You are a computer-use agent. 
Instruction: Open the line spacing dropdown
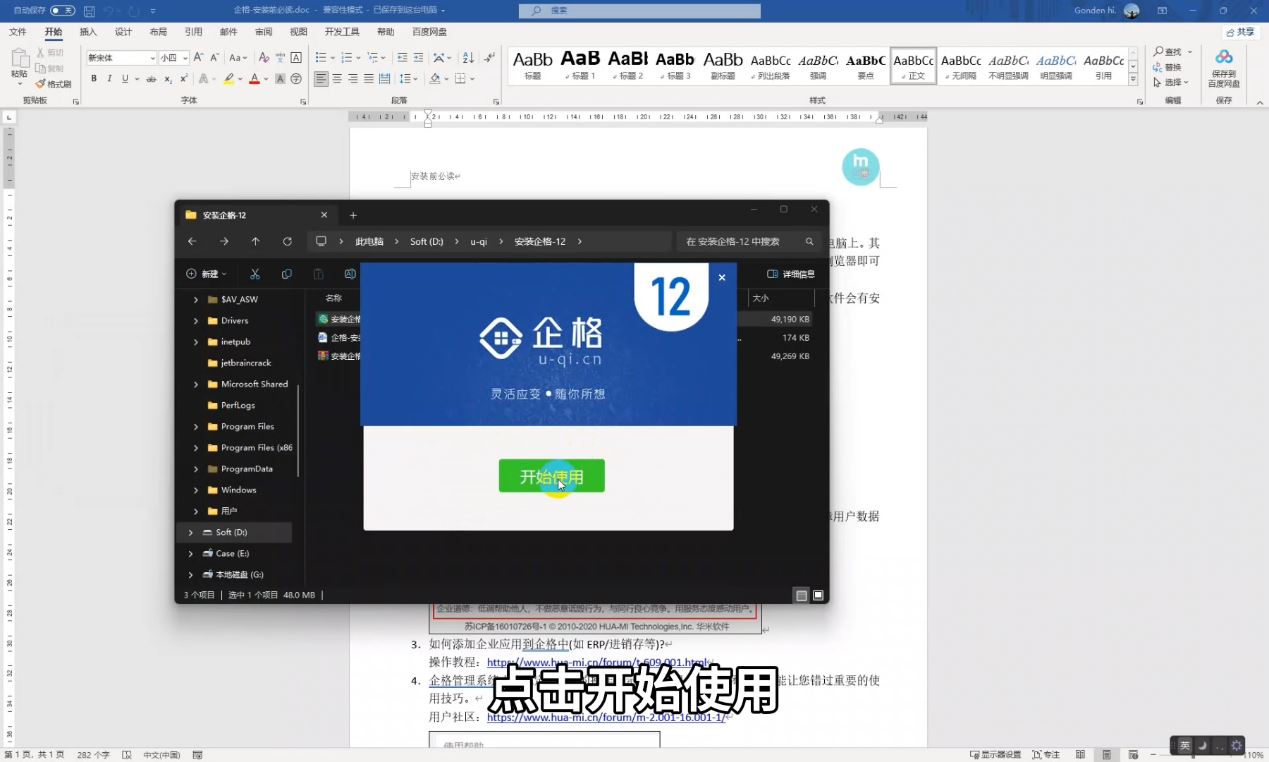[416, 79]
